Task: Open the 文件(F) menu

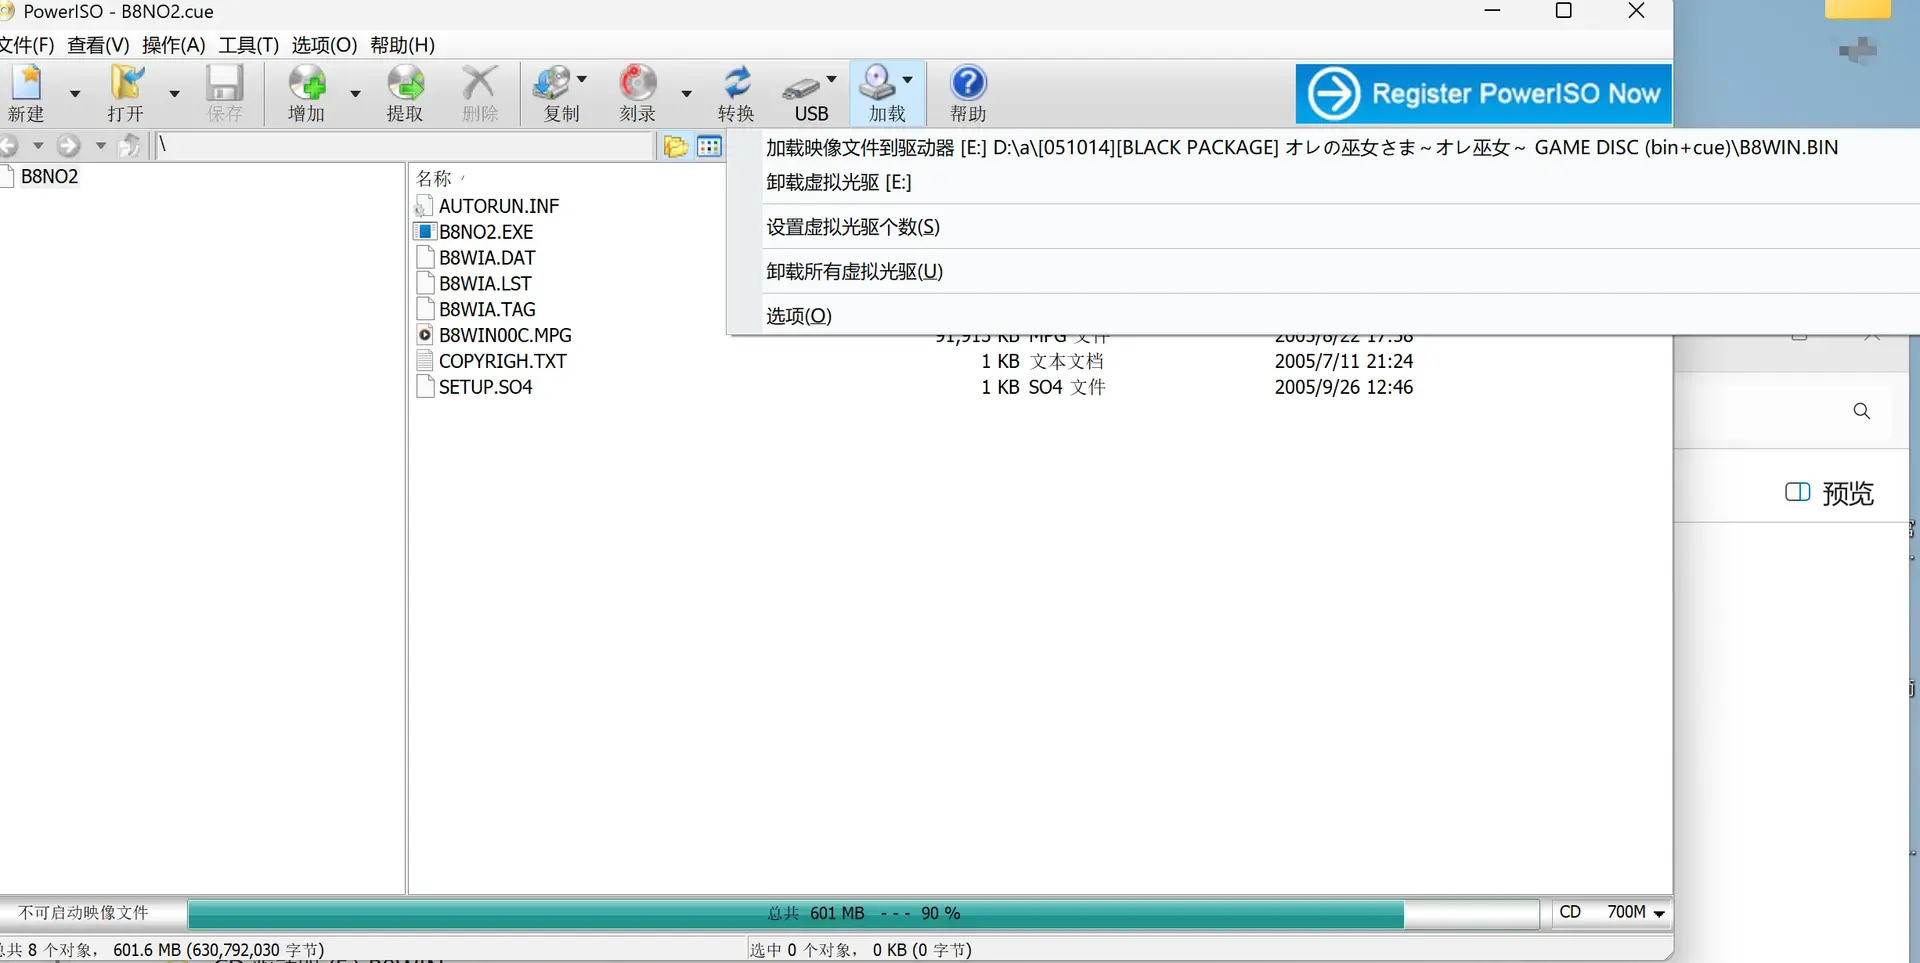Action: pyautogui.click(x=27, y=45)
